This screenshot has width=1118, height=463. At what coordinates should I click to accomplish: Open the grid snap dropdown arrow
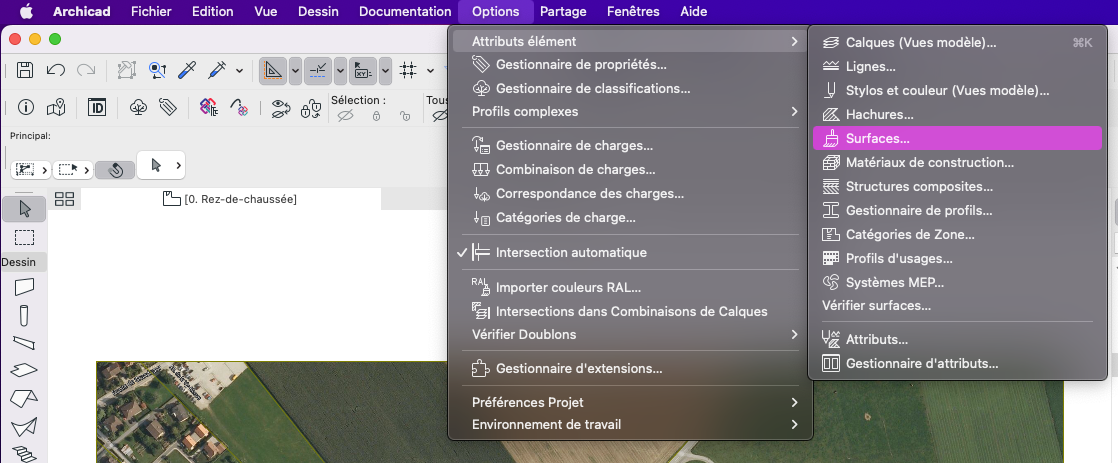click(x=430, y=71)
